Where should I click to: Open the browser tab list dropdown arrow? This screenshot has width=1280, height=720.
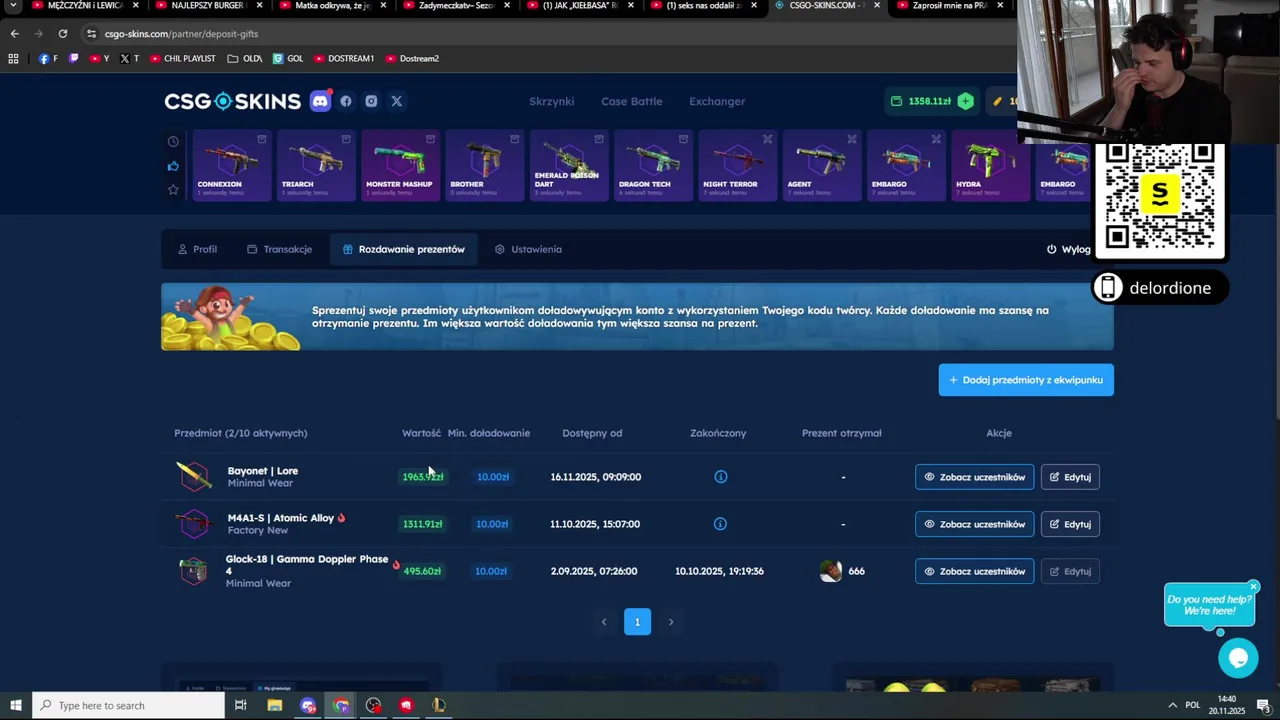pyautogui.click(x=13, y=6)
